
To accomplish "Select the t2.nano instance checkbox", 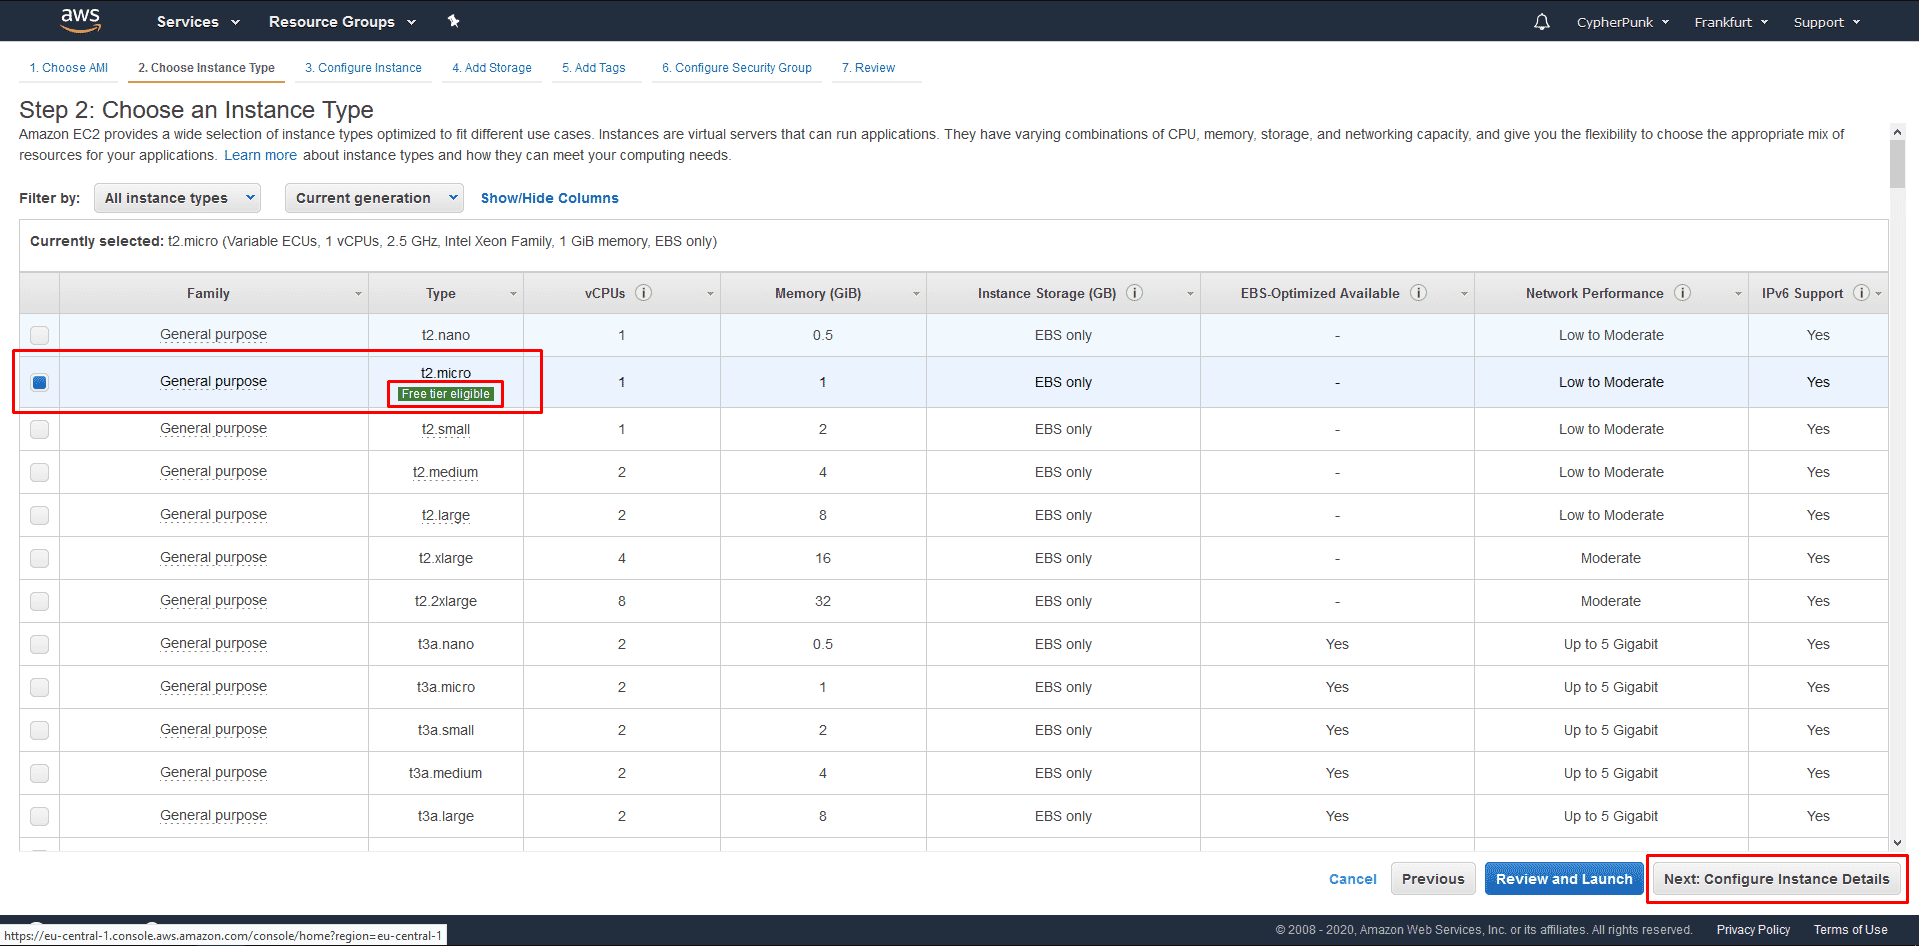I will coord(39,335).
